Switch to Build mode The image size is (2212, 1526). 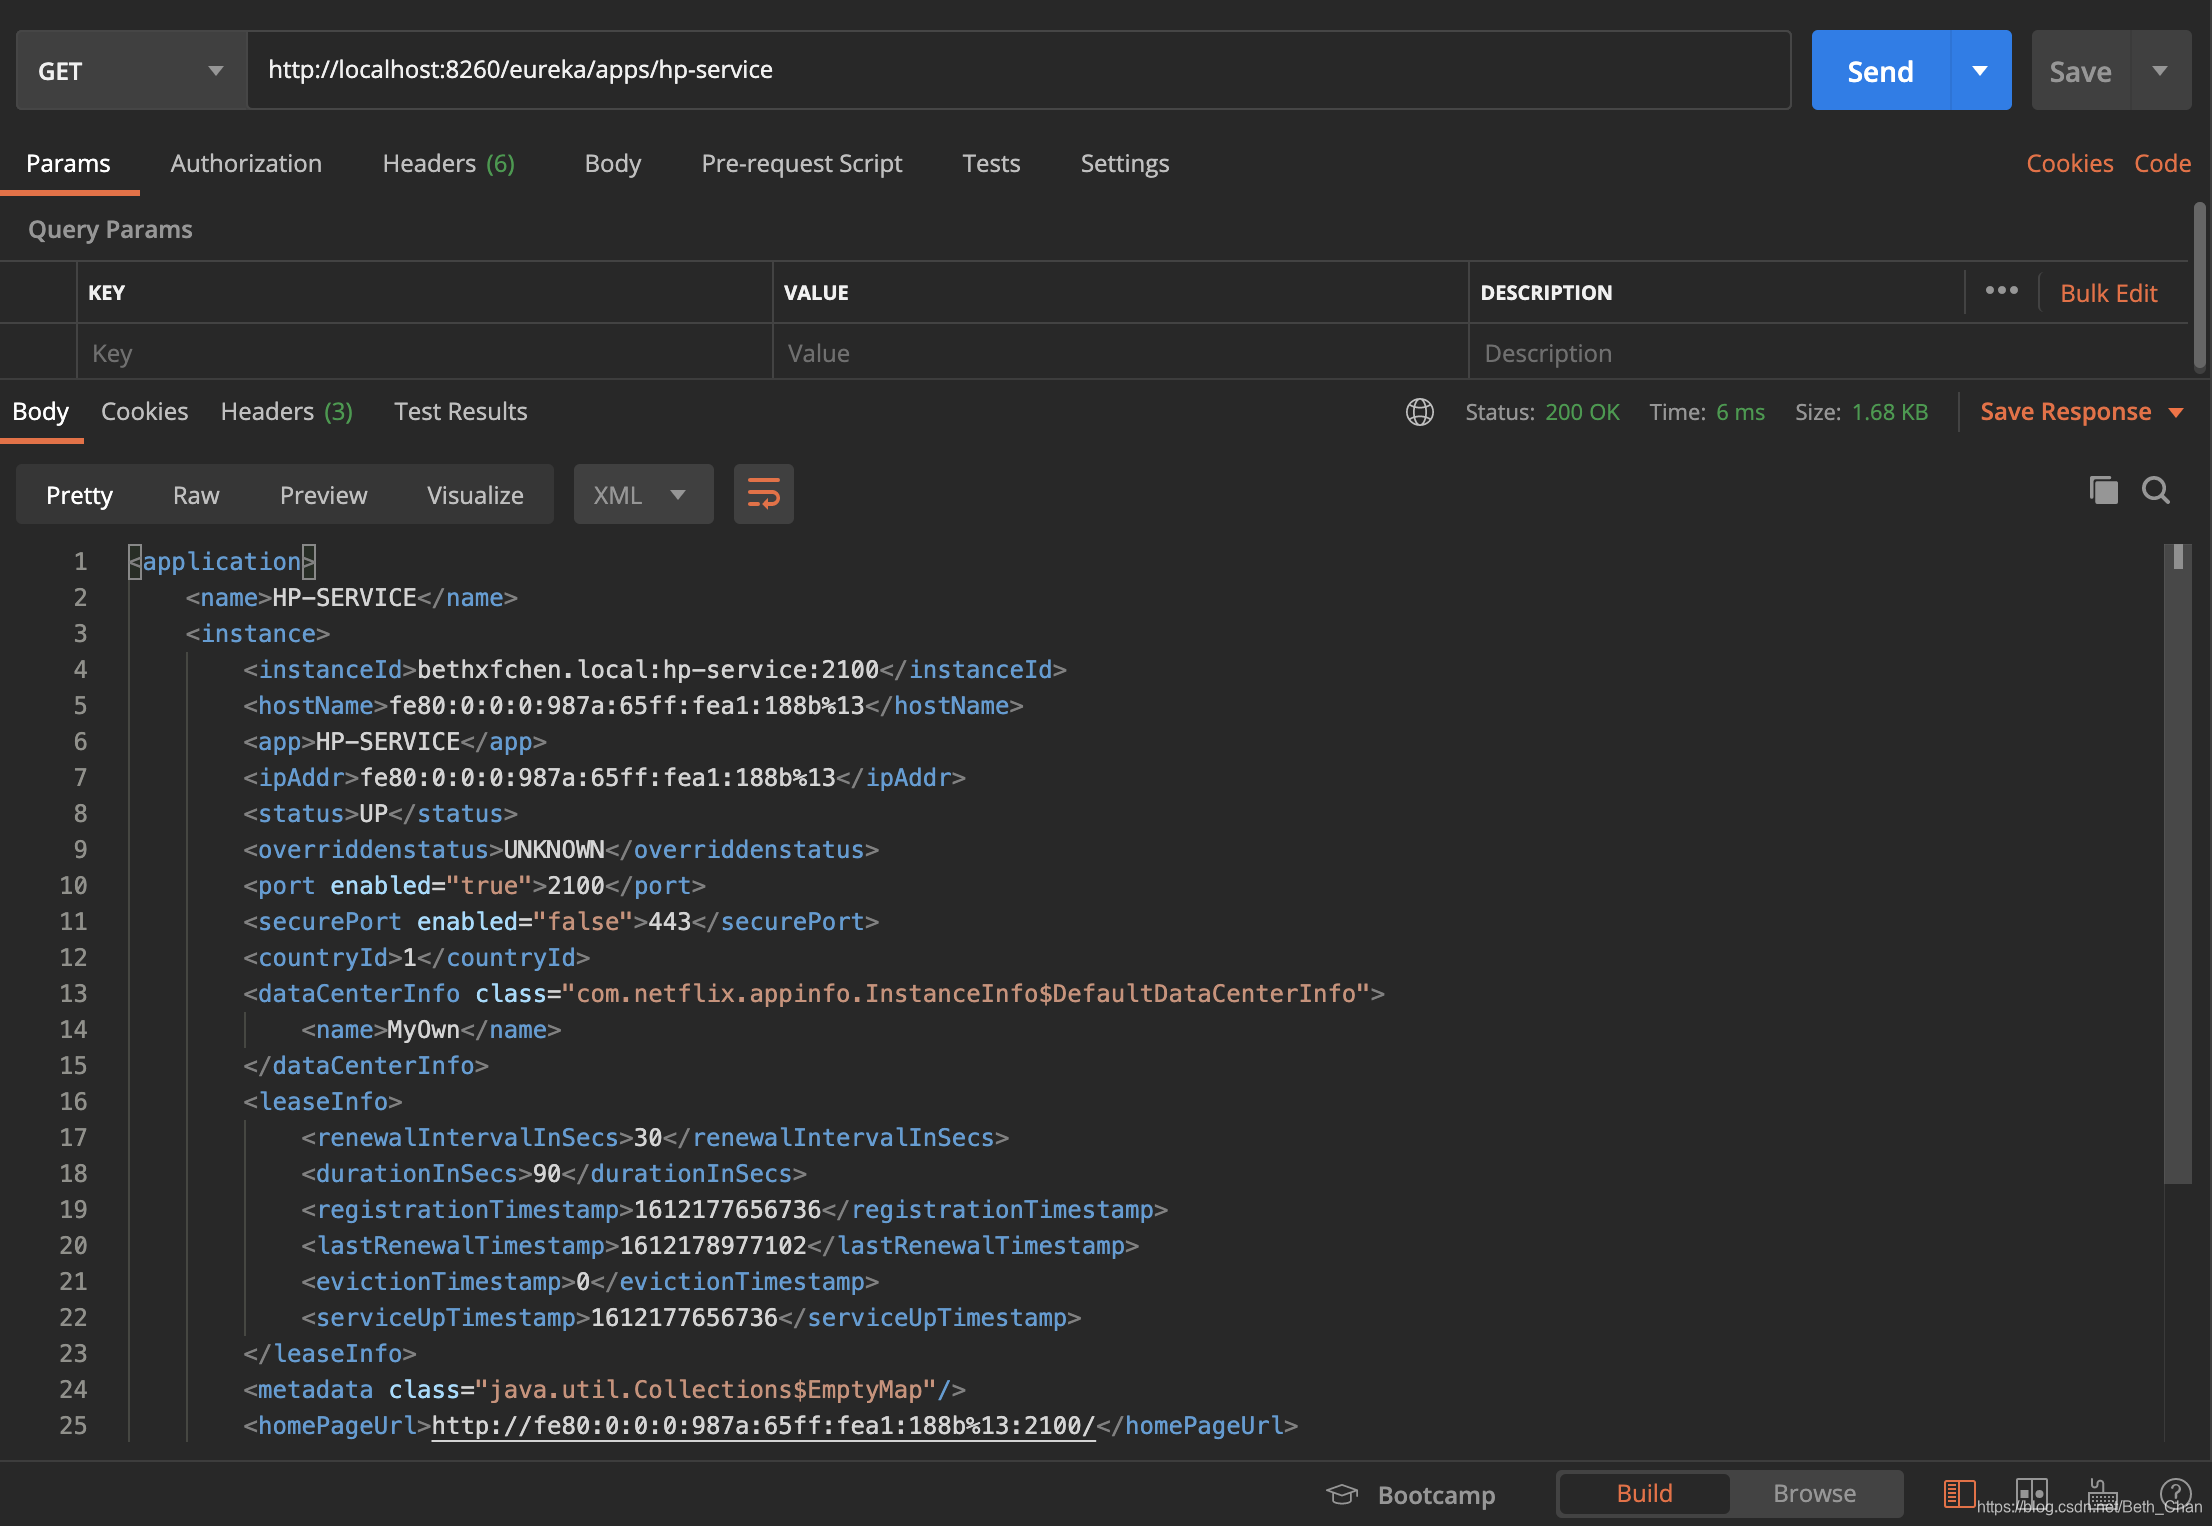tap(1644, 1493)
